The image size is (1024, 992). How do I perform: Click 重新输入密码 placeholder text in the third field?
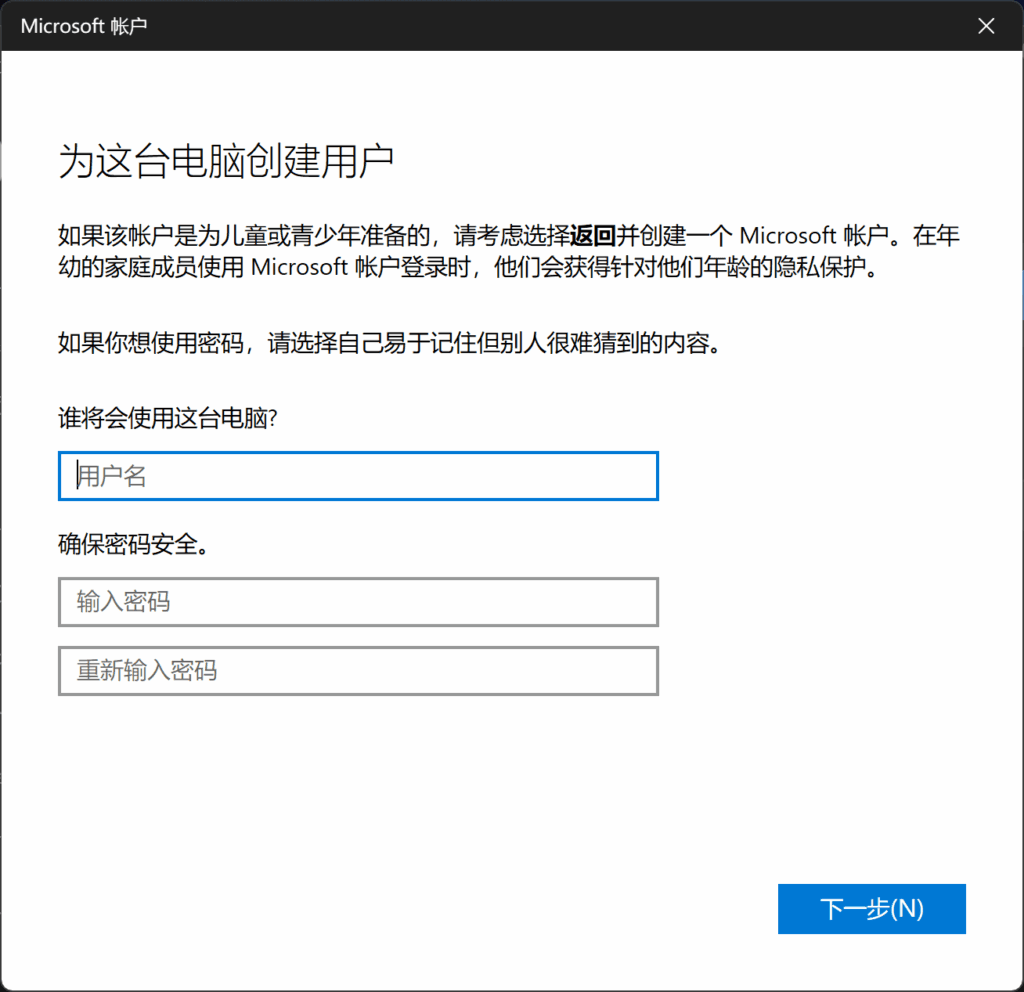point(147,670)
